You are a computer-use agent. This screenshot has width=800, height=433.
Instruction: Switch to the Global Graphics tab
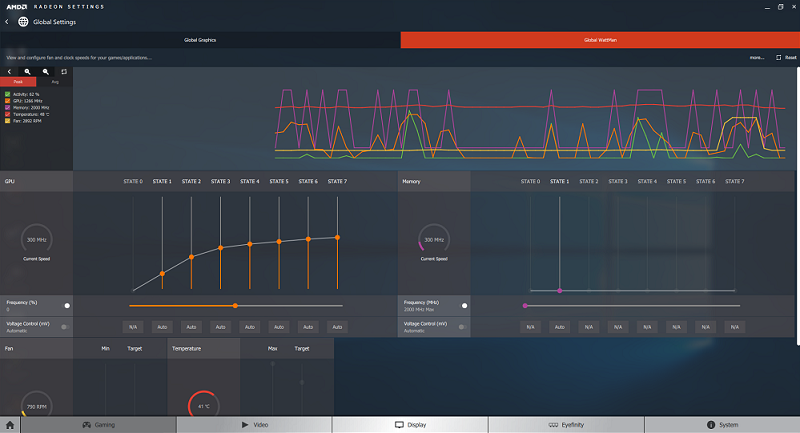tap(200, 40)
